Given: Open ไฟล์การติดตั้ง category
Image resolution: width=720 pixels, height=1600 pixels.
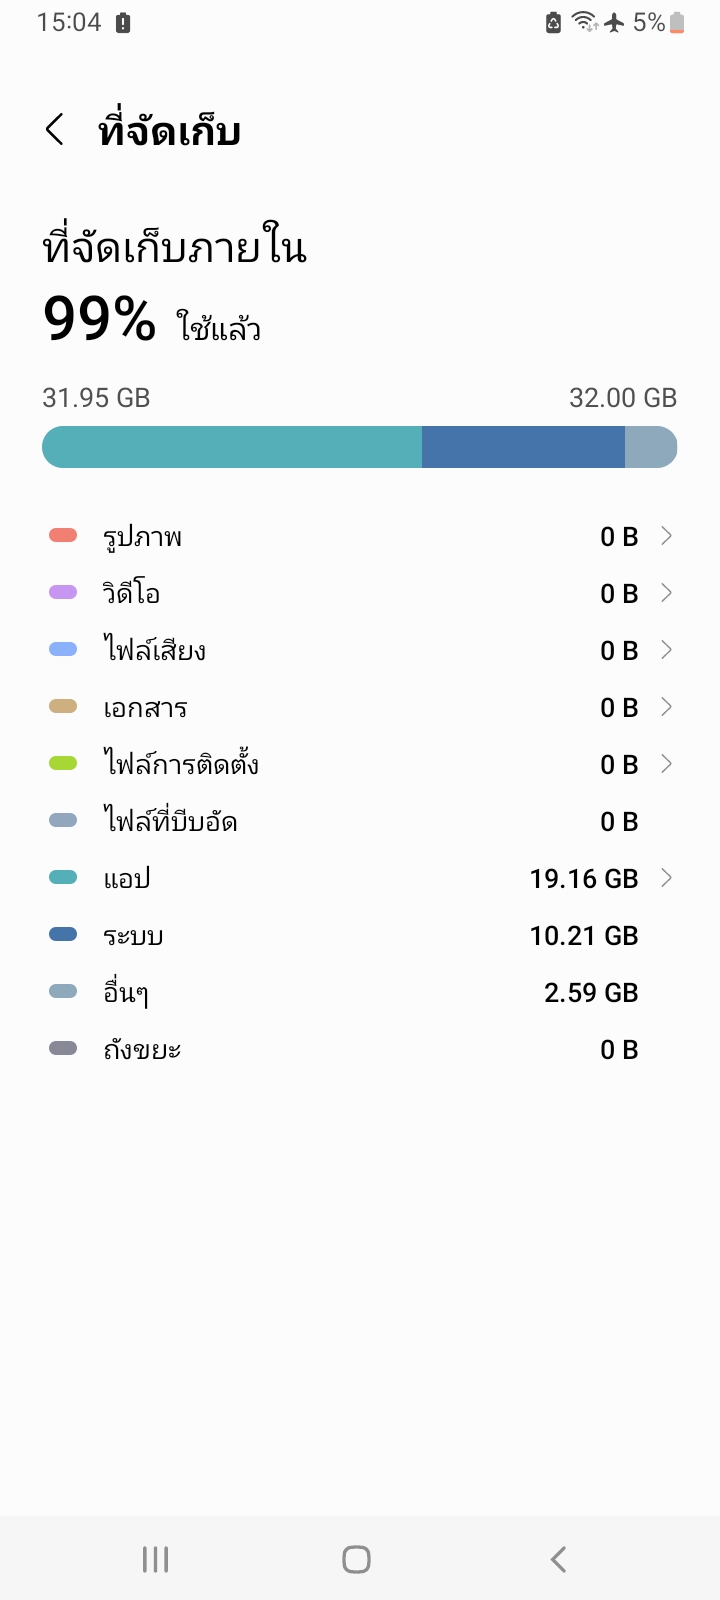Looking at the screenshot, I should pyautogui.click(x=181, y=765).
